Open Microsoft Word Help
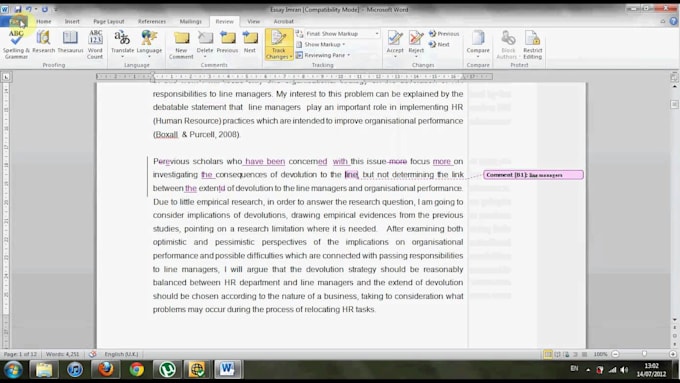 [673, 21]
